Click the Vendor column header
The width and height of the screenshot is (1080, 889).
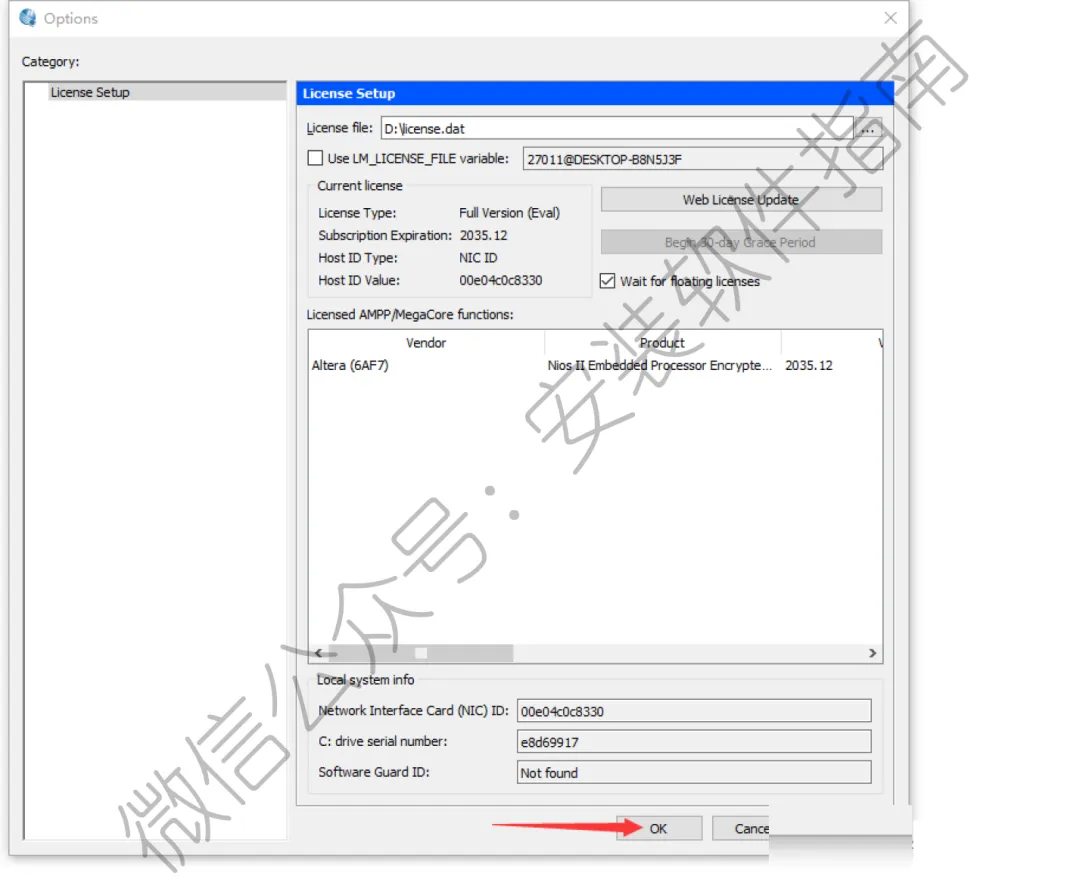coord(426,343)
